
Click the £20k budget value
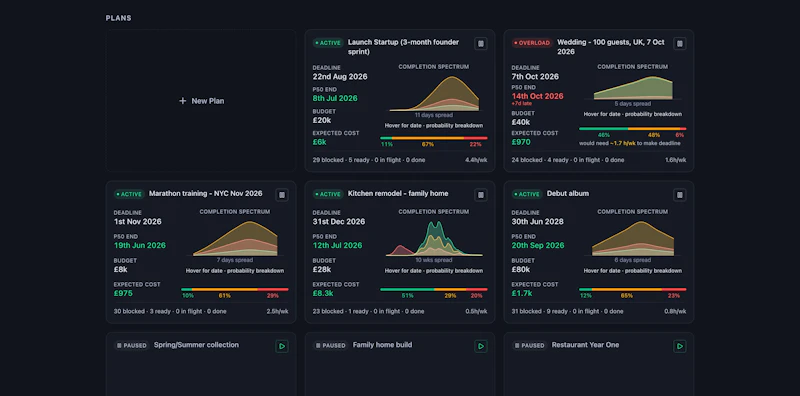(x=322, y=120)
